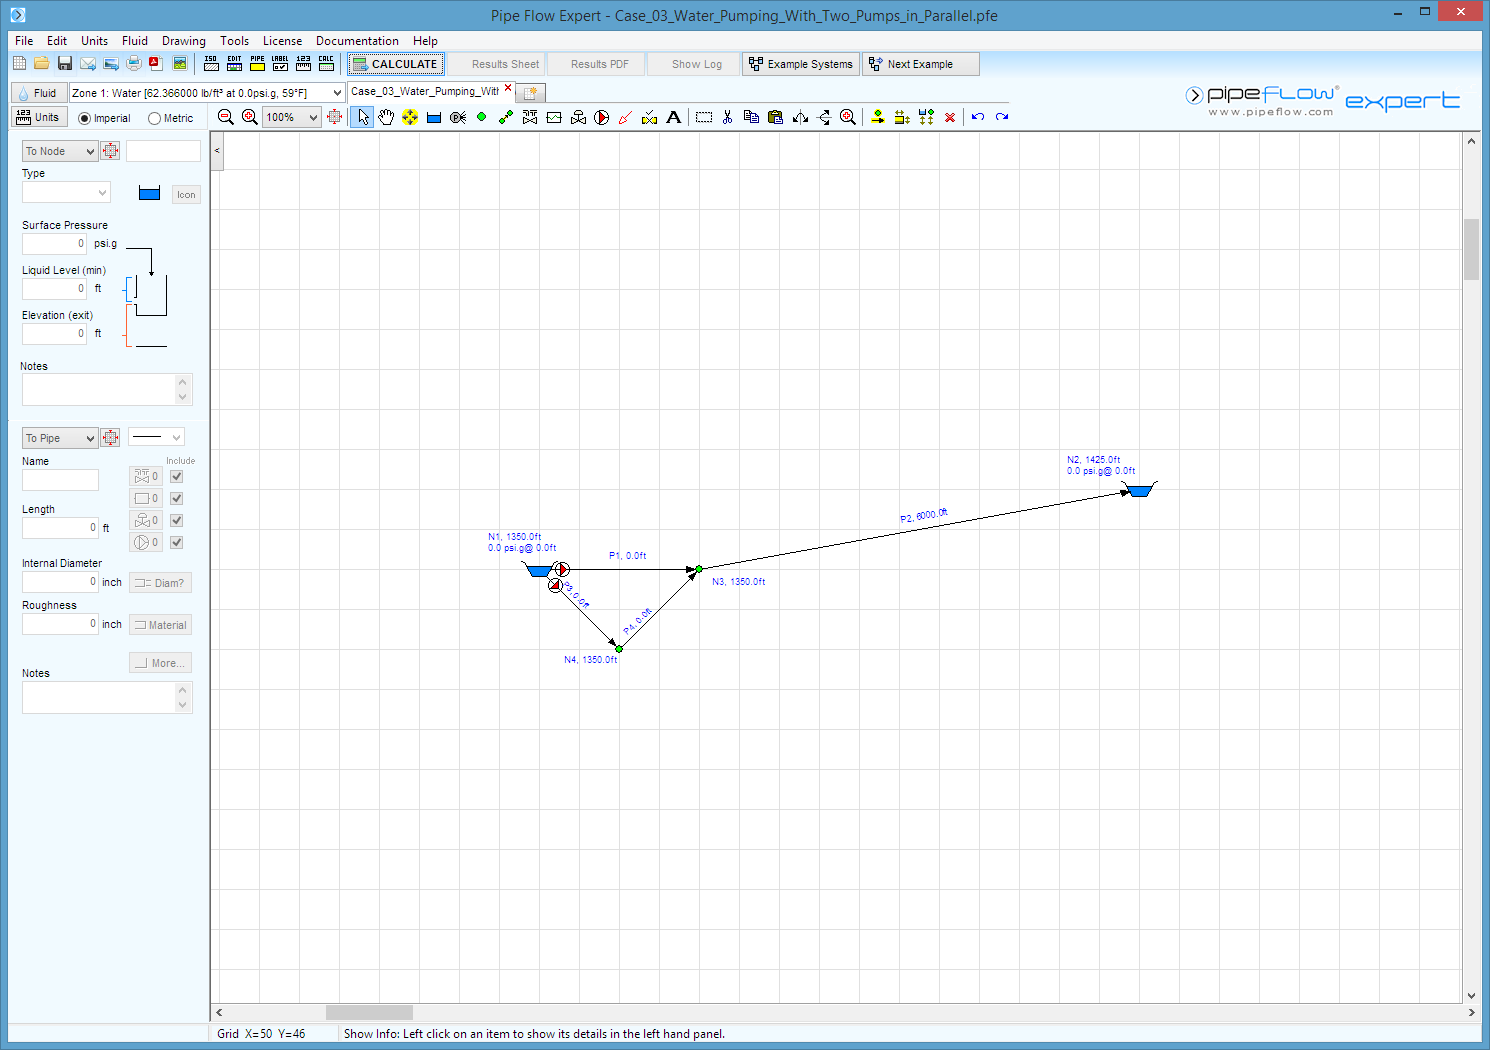Undo the last action with the blue arrow
This screenshot has height=1050, width=1490.
pos(978,117)
